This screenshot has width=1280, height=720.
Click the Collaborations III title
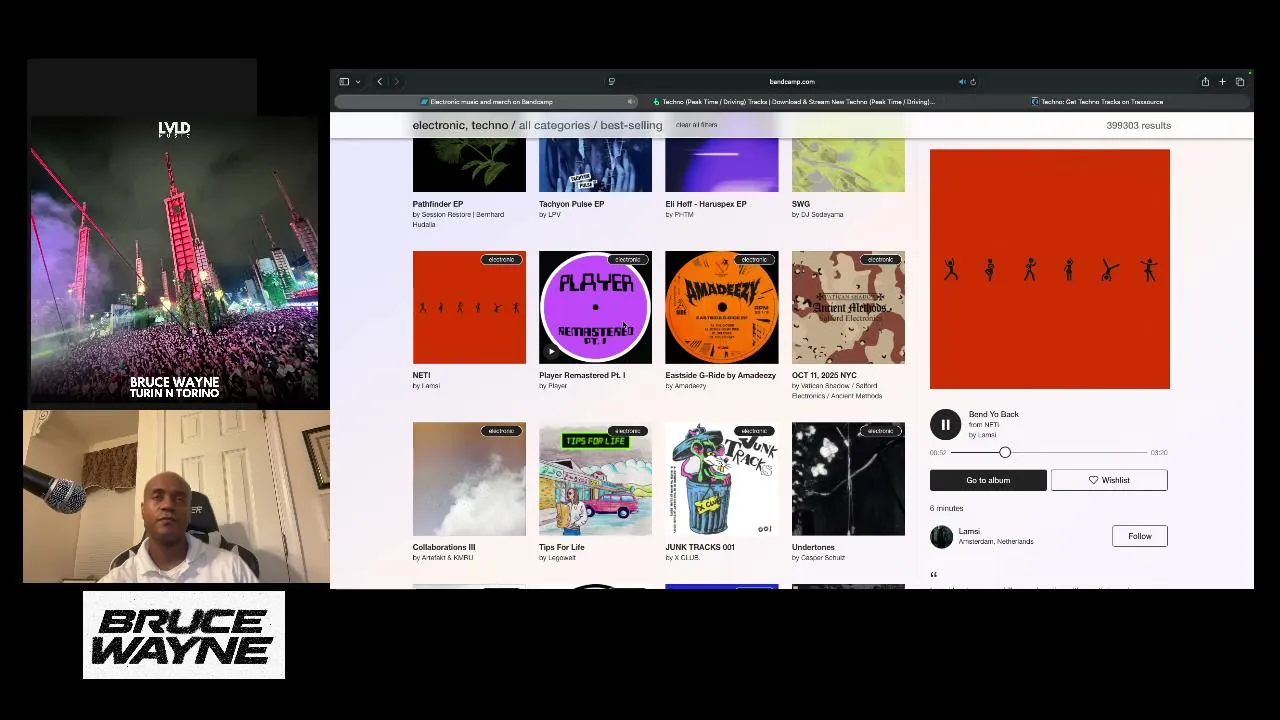pyautogui.click(x=444, y=548)
